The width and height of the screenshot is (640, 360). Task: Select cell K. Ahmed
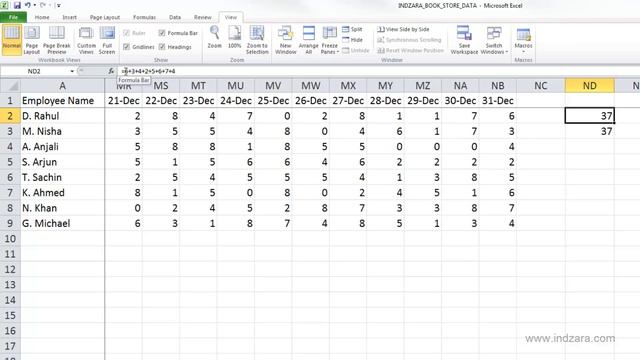click(62, 193)
